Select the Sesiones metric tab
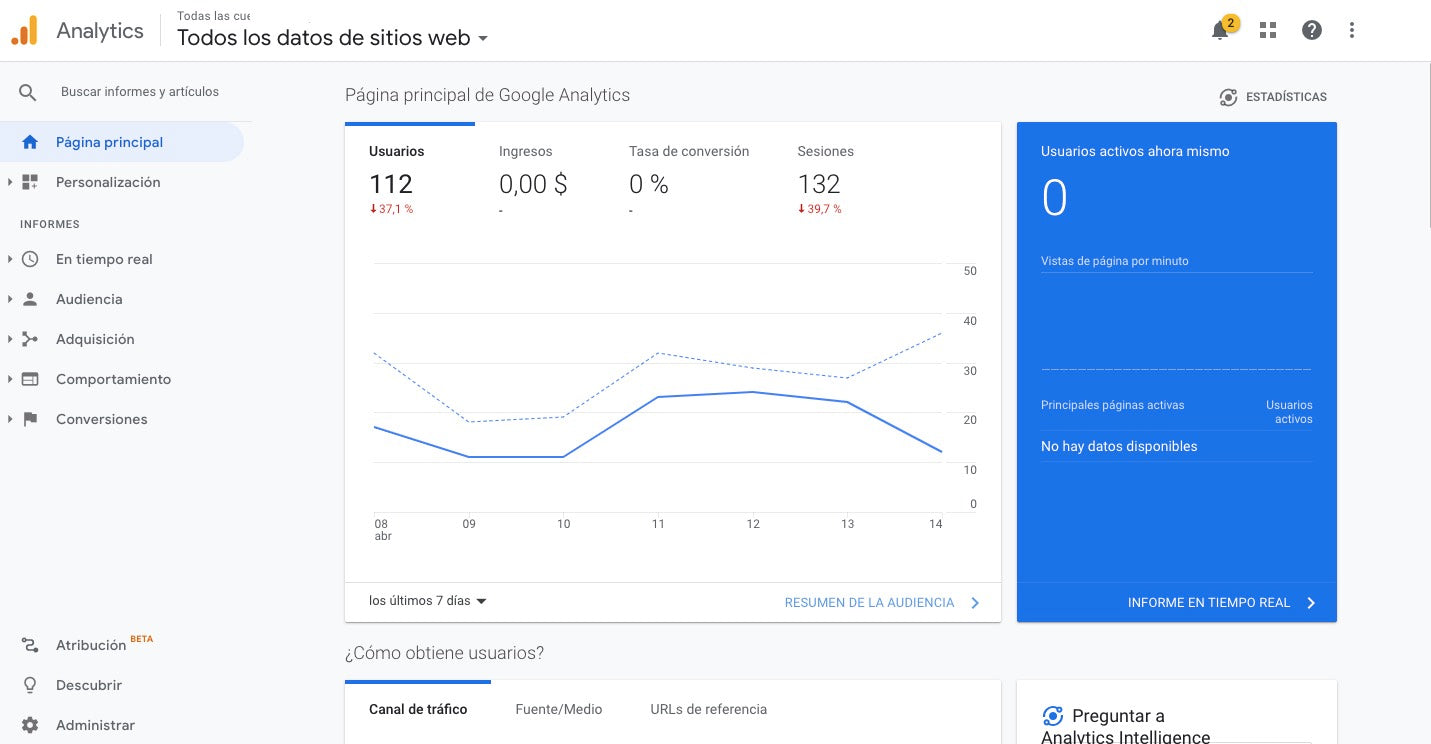The width and height of the screenshot is (1431, 744). pos(826,180)
